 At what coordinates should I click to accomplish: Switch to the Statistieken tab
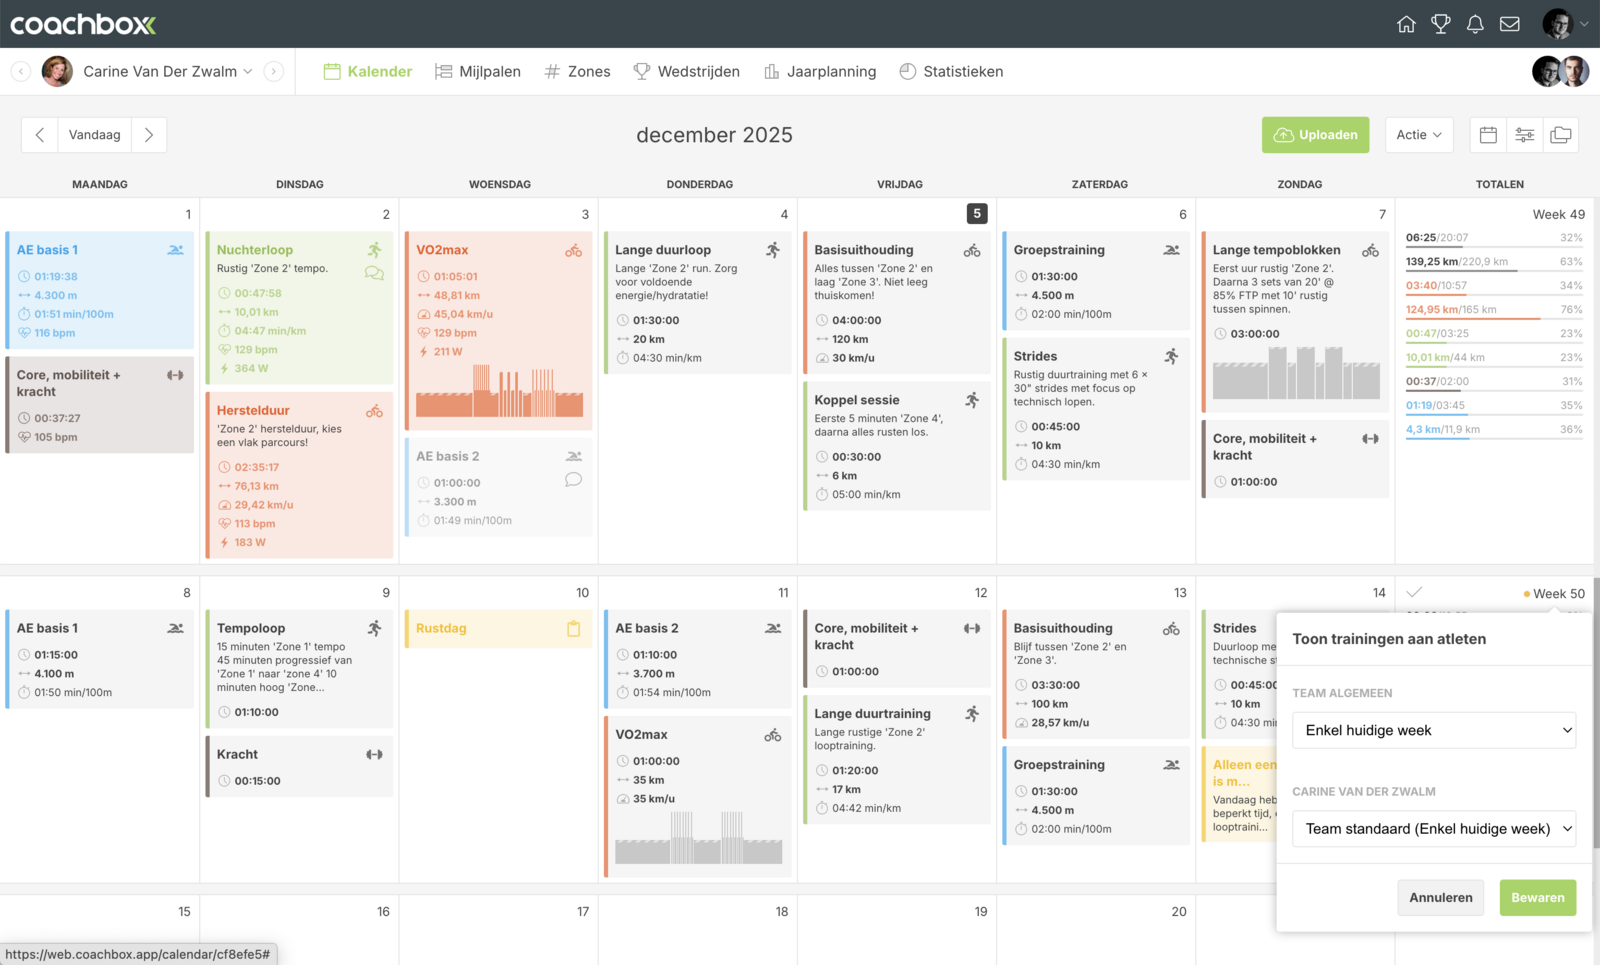[951, 72]
